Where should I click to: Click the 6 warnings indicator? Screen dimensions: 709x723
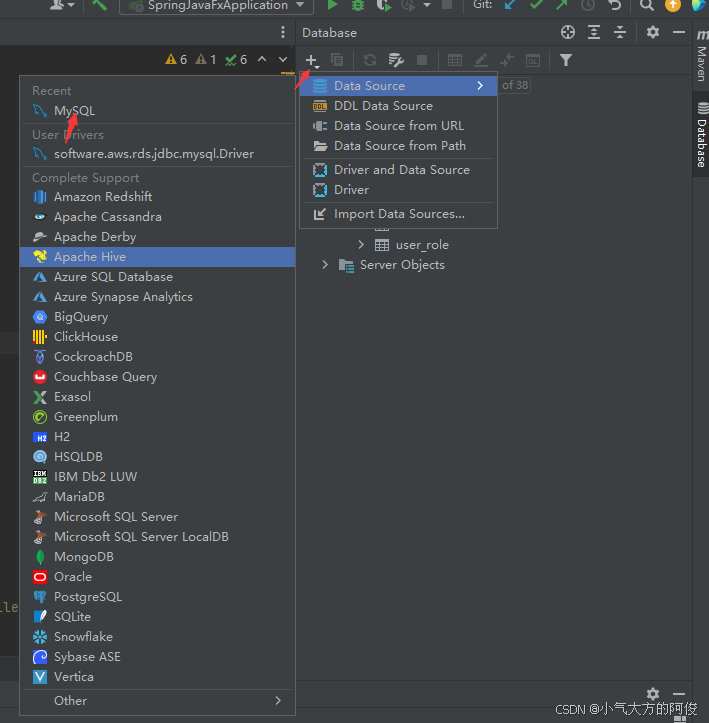(x=176, y=59)
